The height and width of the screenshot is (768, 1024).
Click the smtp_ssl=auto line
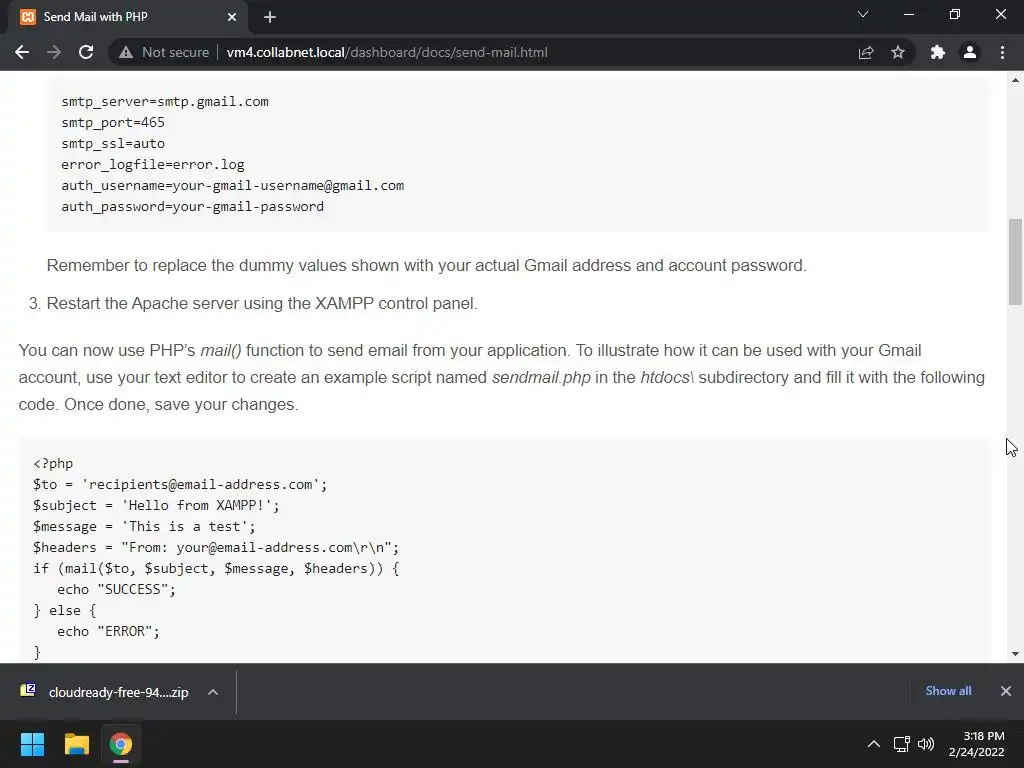113,144
